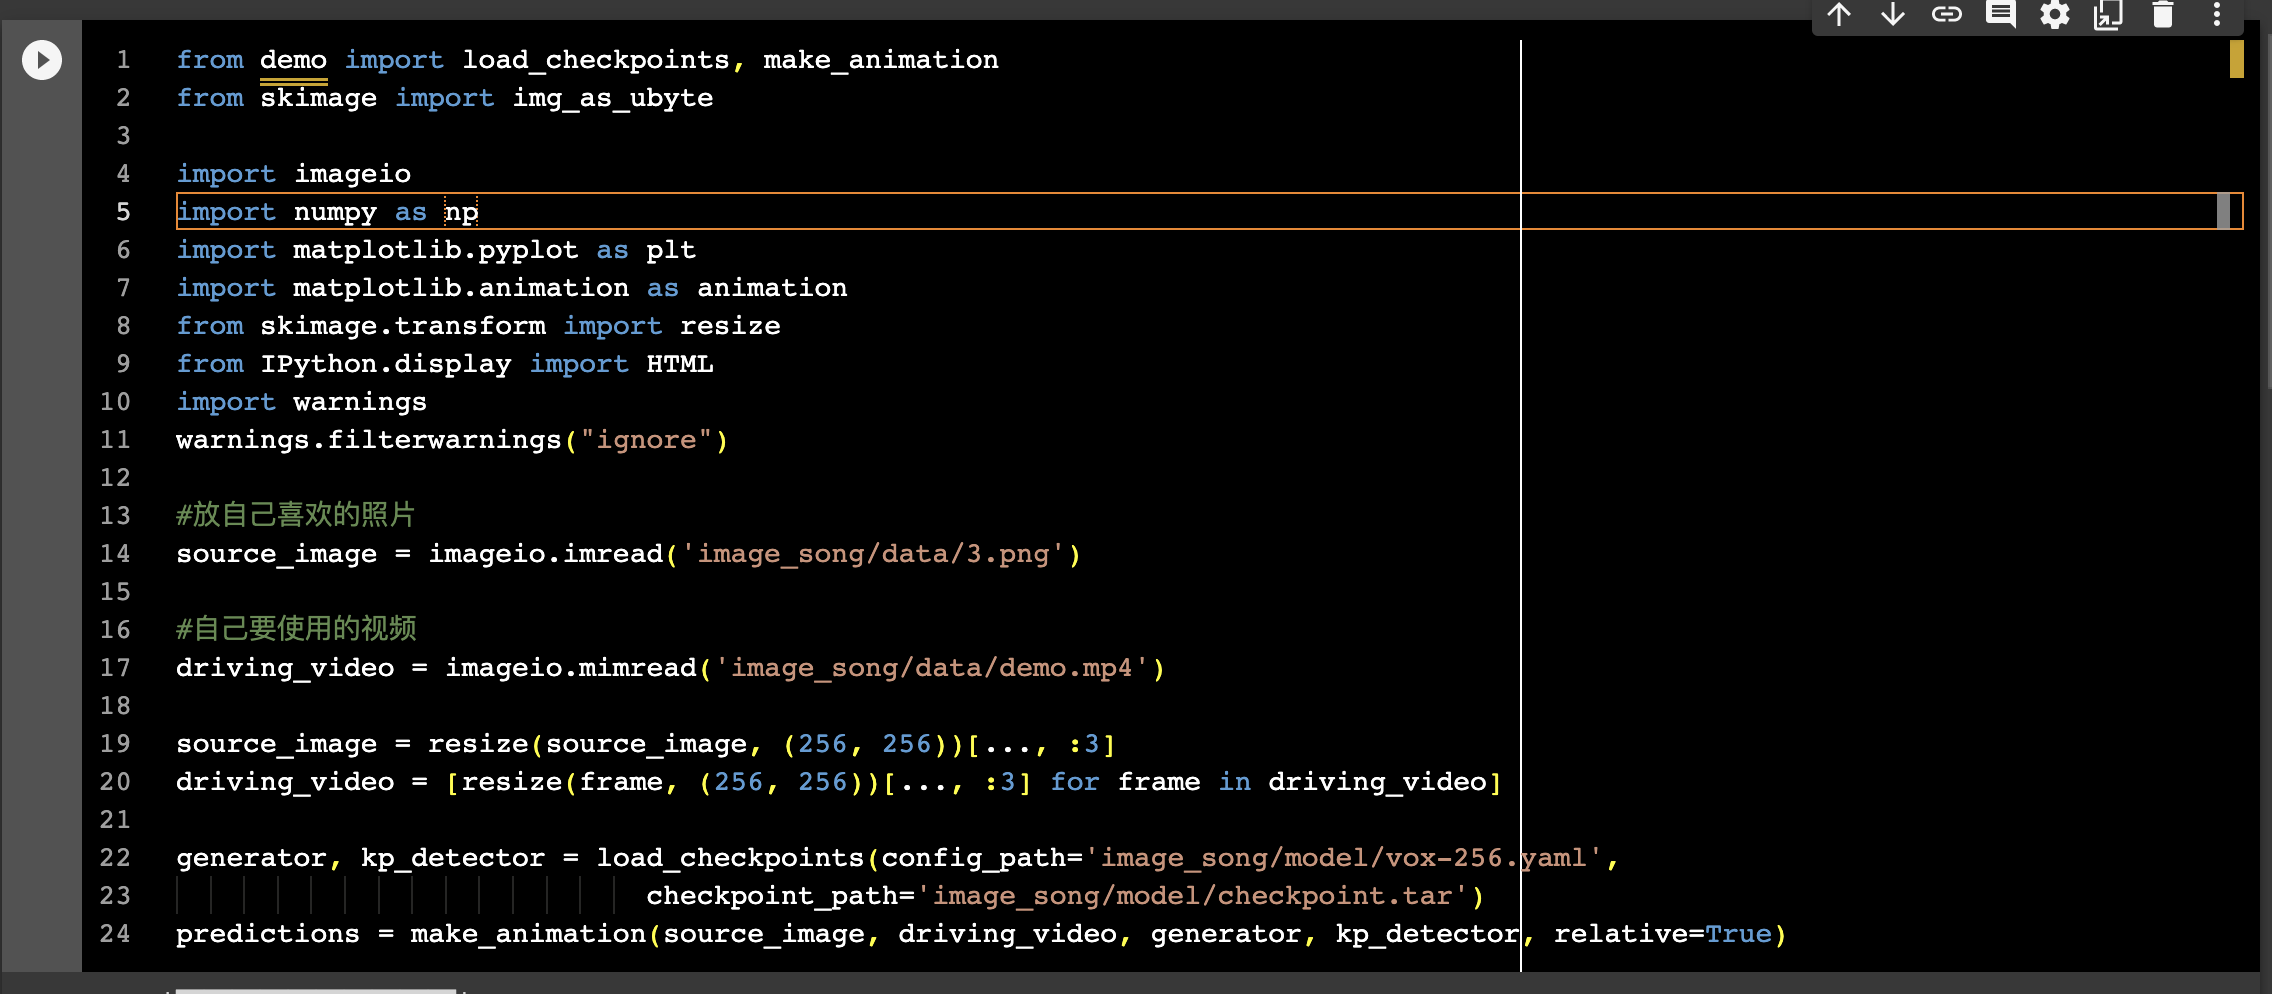Click 'for' keyword in line 20
This screenshot has width=2272, height=994.
coord(1075,782)
